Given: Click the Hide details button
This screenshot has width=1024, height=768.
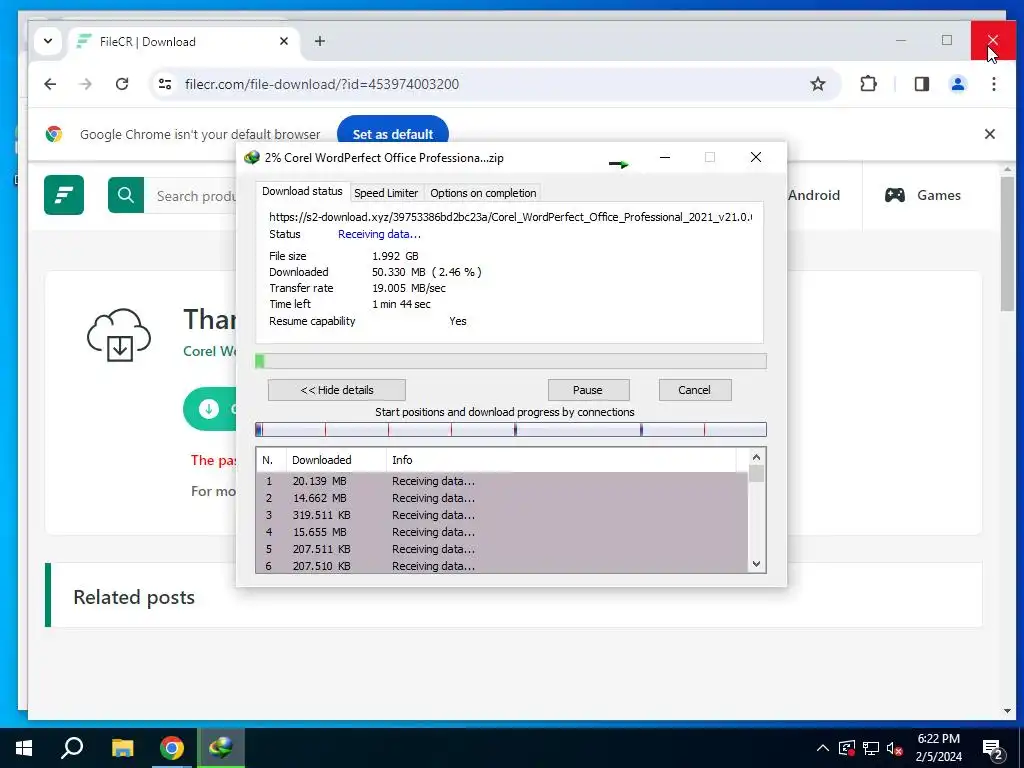Looking at the screenshot, I should point(336,390).
